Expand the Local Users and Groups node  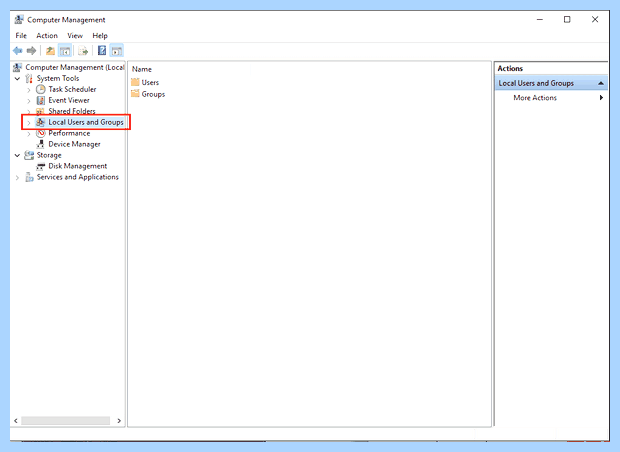coord(28,123)
